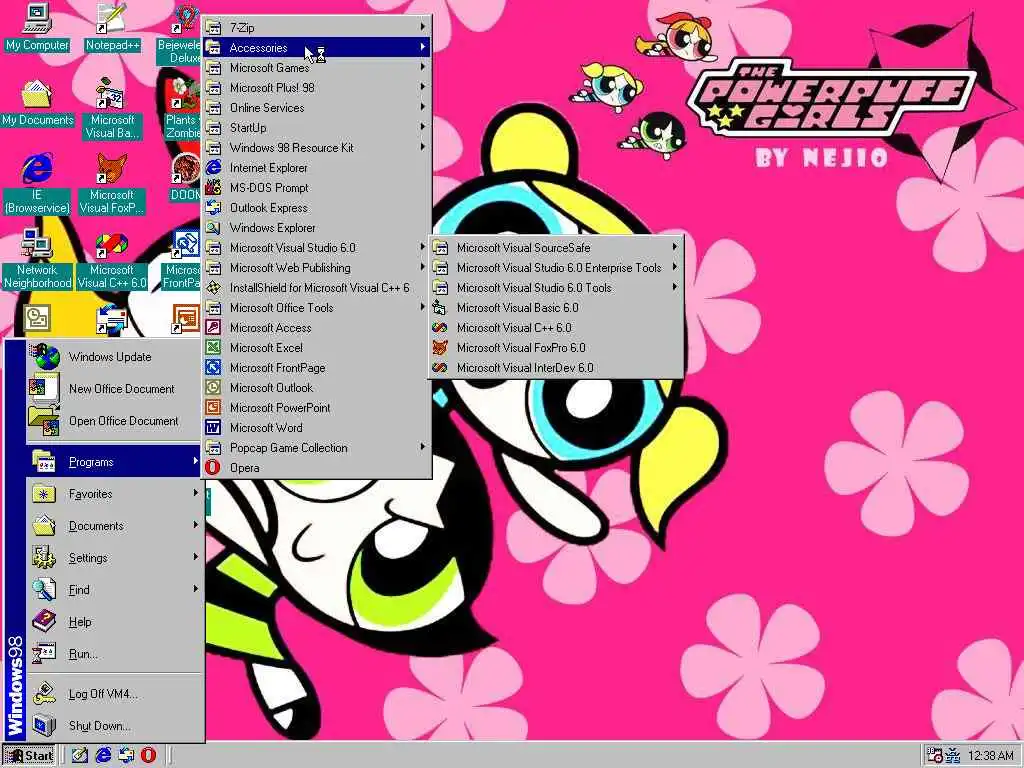Open Microsoft Web Publishing menu entry
Image resolution: width=1024 pixels, height=768 pixels.
(317, 268)
